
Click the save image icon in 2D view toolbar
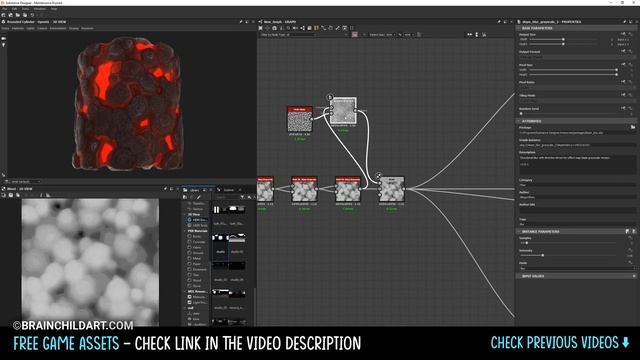(11, 195)
